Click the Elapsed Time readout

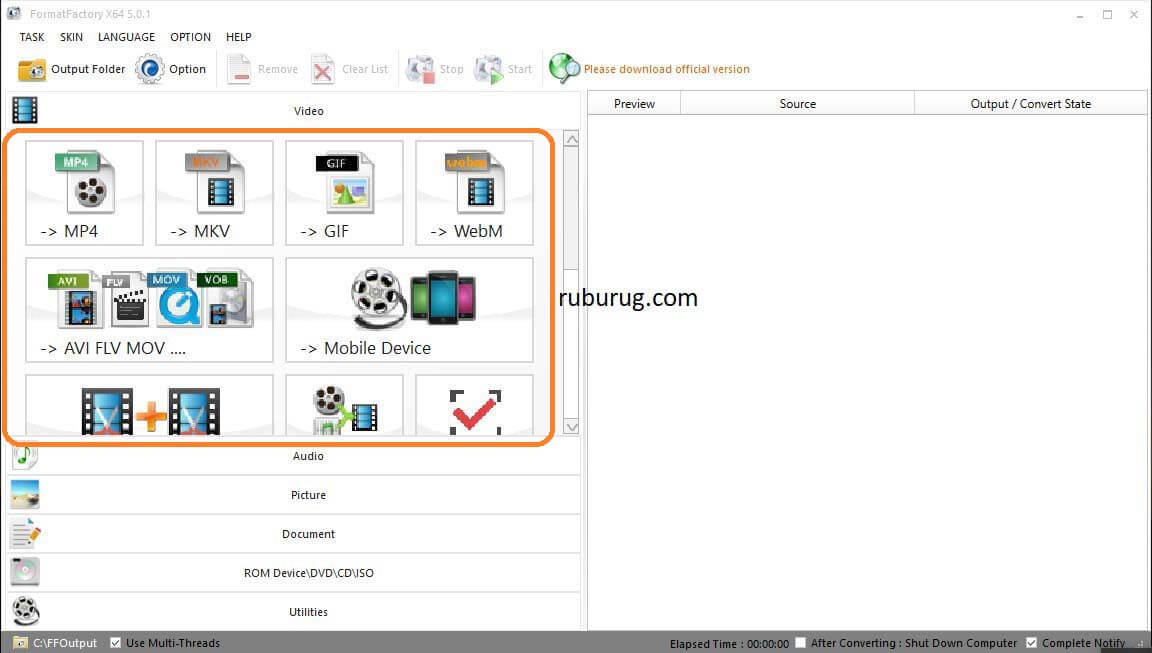click(x=729, y=643)
